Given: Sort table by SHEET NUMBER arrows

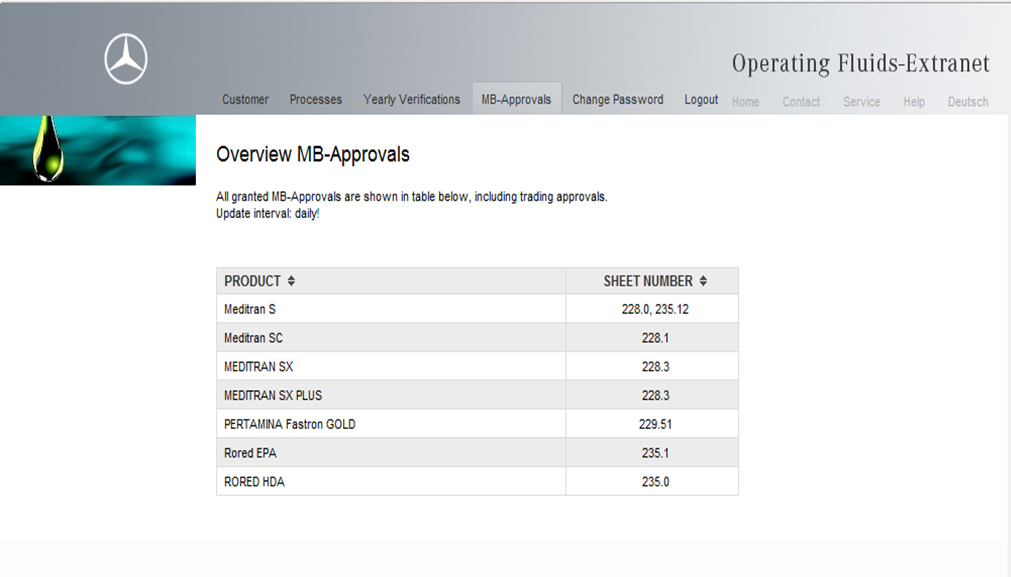Looking at the screenshot, I should [703, 281].
